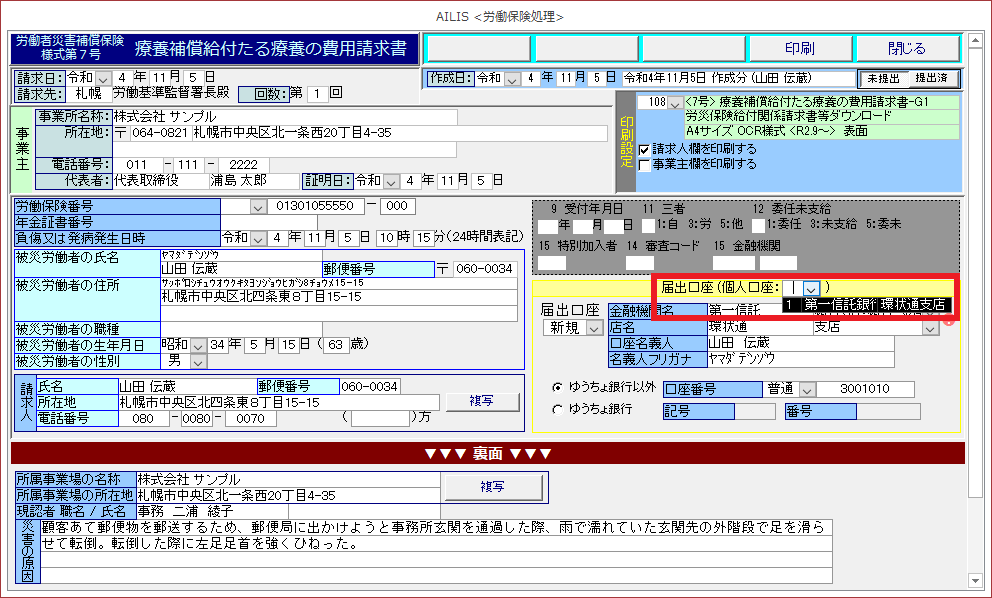Expand the 108 print form dropdown
Image resolution: width=992 pixels, height=598 pixels.
pyautogui.click(x=675, y=103)
